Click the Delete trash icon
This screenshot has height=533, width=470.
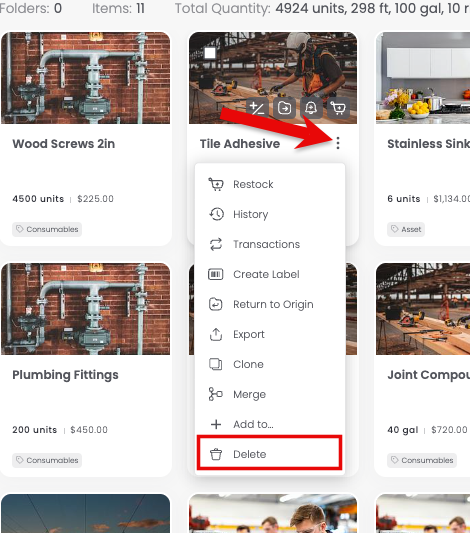click(x=216, y=454)
